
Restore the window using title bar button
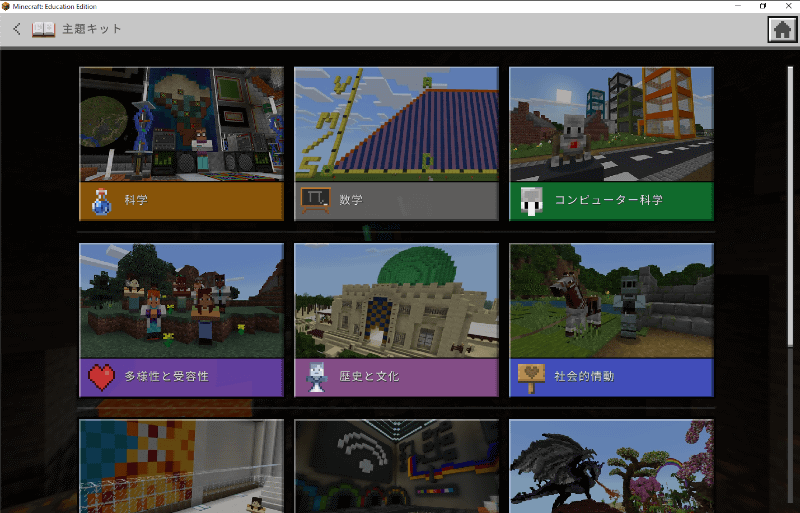pyautogui.click(x=762, y=6)
